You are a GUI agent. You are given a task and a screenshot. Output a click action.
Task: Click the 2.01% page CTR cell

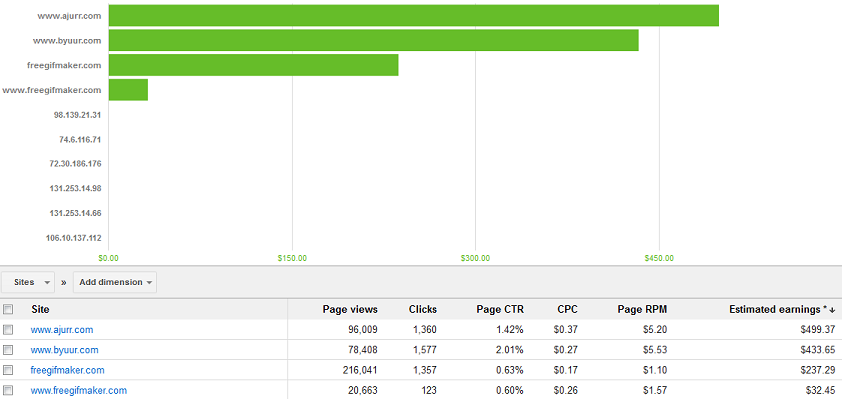coord(510,350)
